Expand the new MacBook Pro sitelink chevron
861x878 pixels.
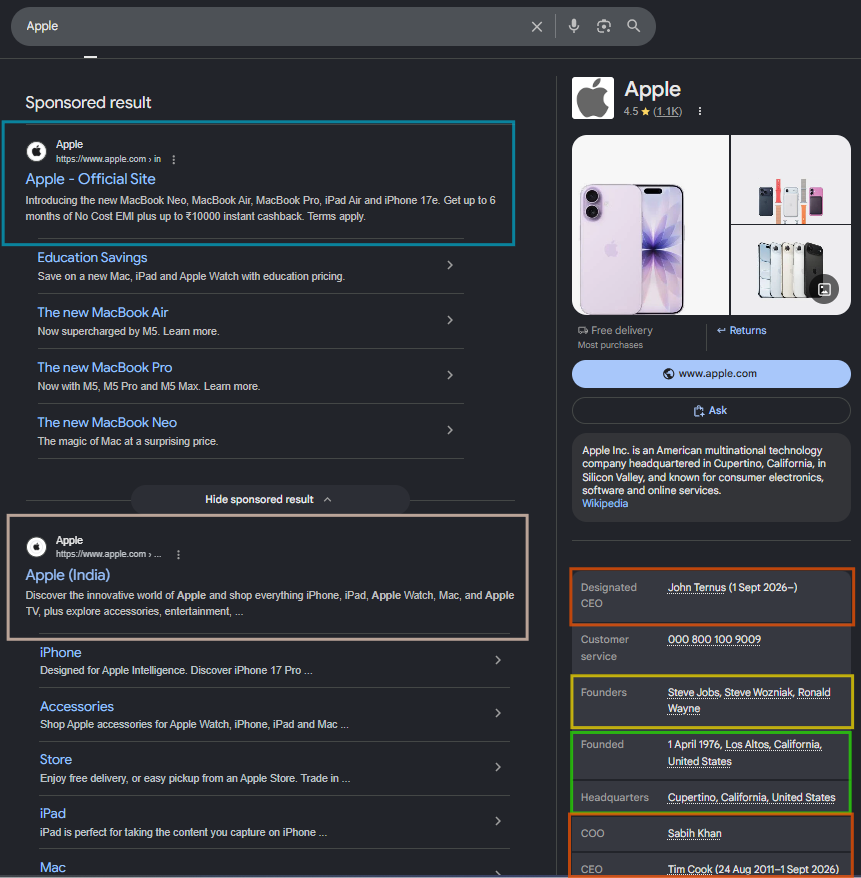450,375
